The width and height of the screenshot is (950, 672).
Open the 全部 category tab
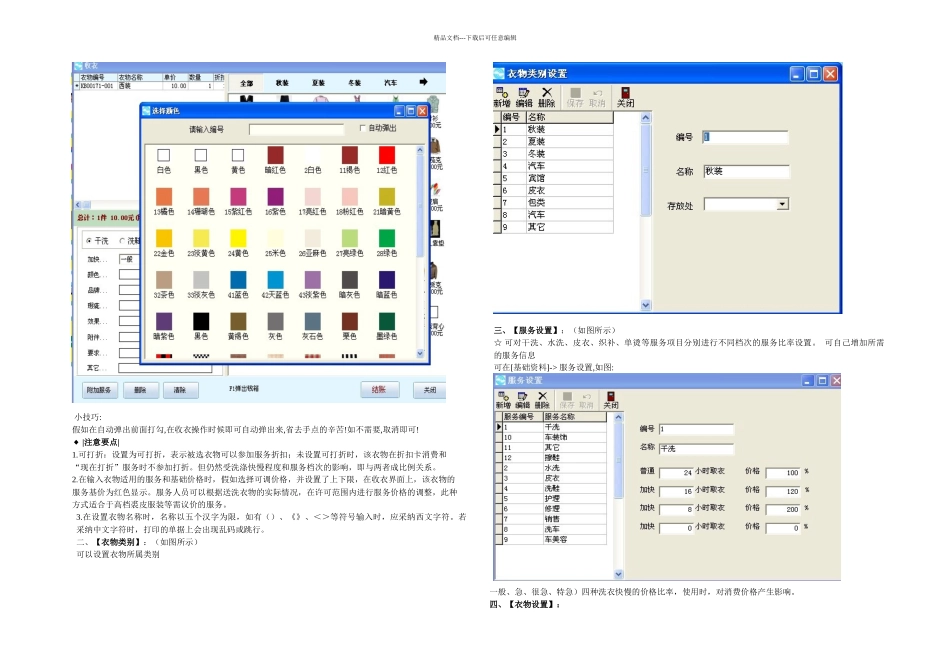[x=247, y=83]
